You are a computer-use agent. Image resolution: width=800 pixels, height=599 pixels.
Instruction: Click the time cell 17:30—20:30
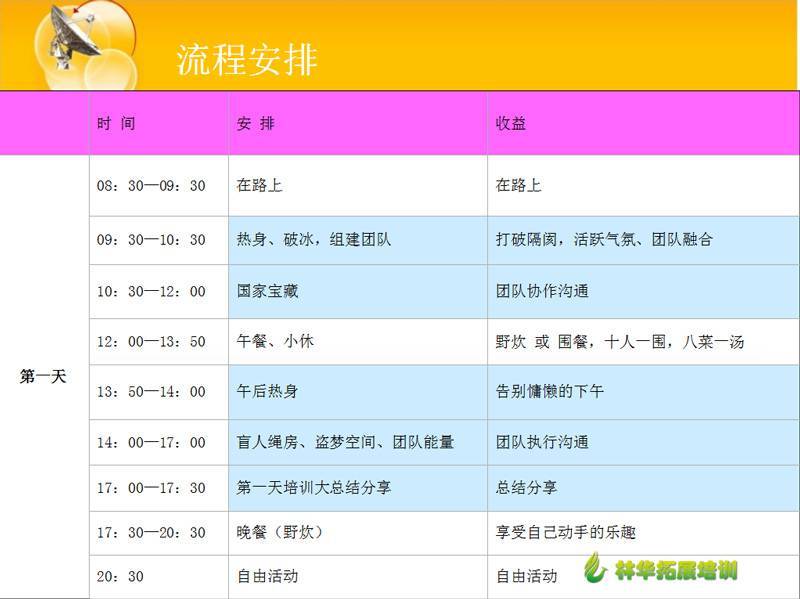tap(159, 533)
